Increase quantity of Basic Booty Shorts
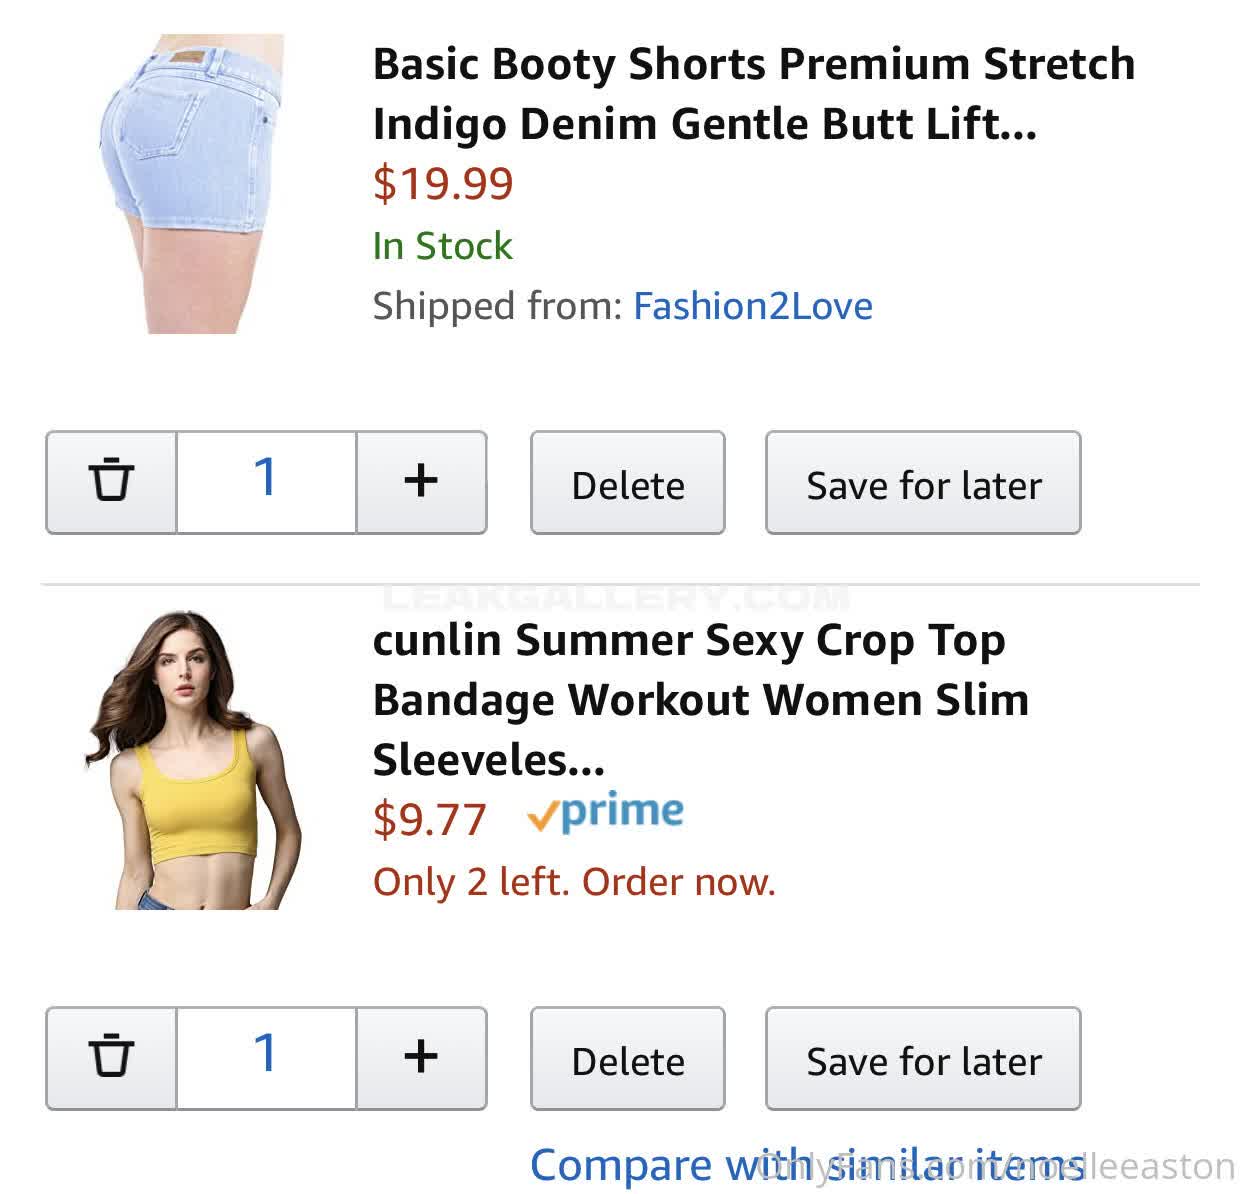1242x1194 pixels. click(x=421, y=481)
